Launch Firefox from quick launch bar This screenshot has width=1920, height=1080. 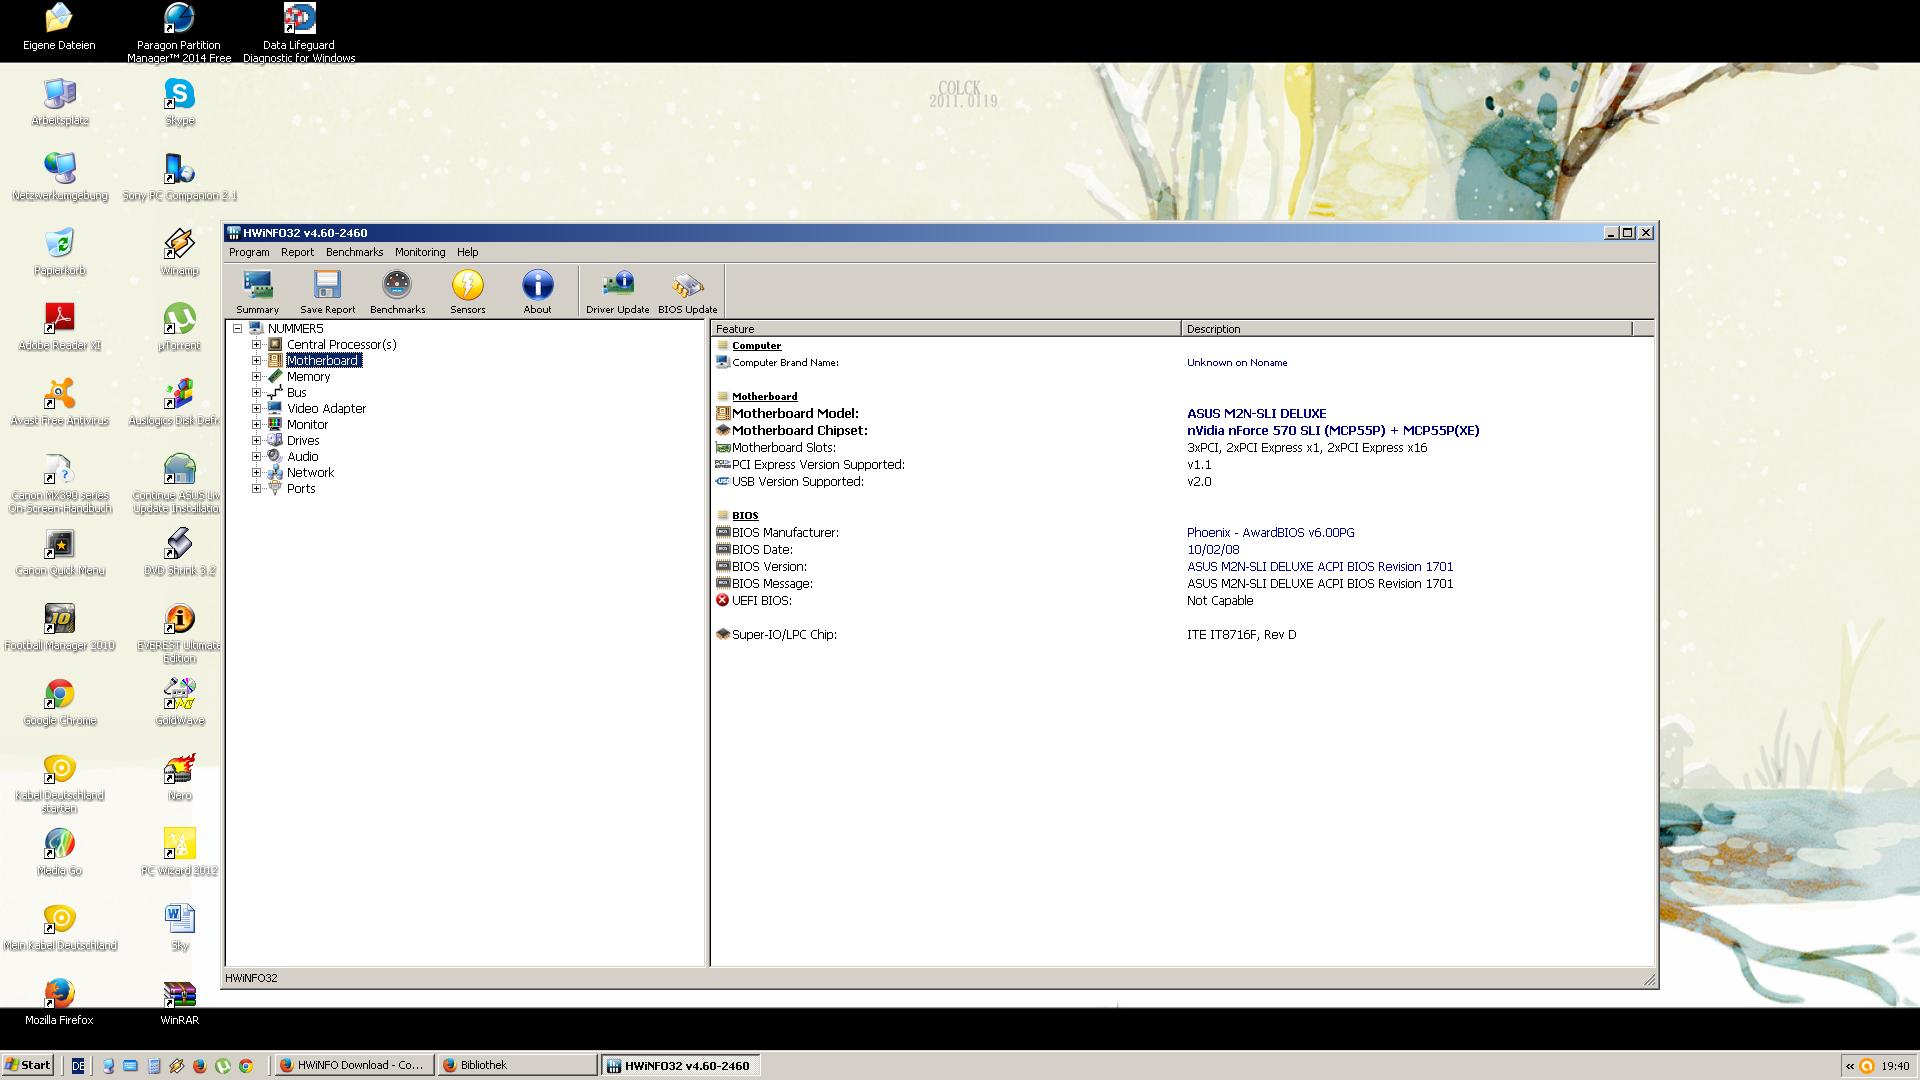tap(199, 1066)
